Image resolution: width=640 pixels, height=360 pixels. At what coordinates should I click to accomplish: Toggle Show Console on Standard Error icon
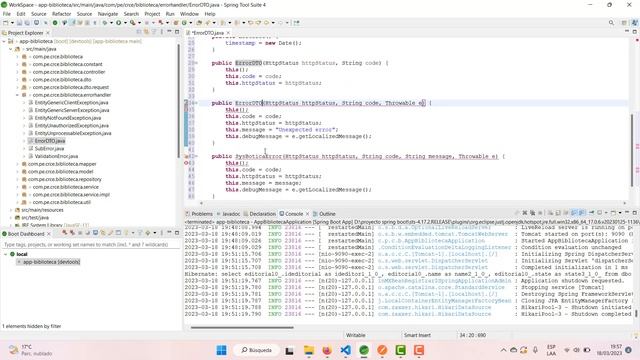coord(582,213)
